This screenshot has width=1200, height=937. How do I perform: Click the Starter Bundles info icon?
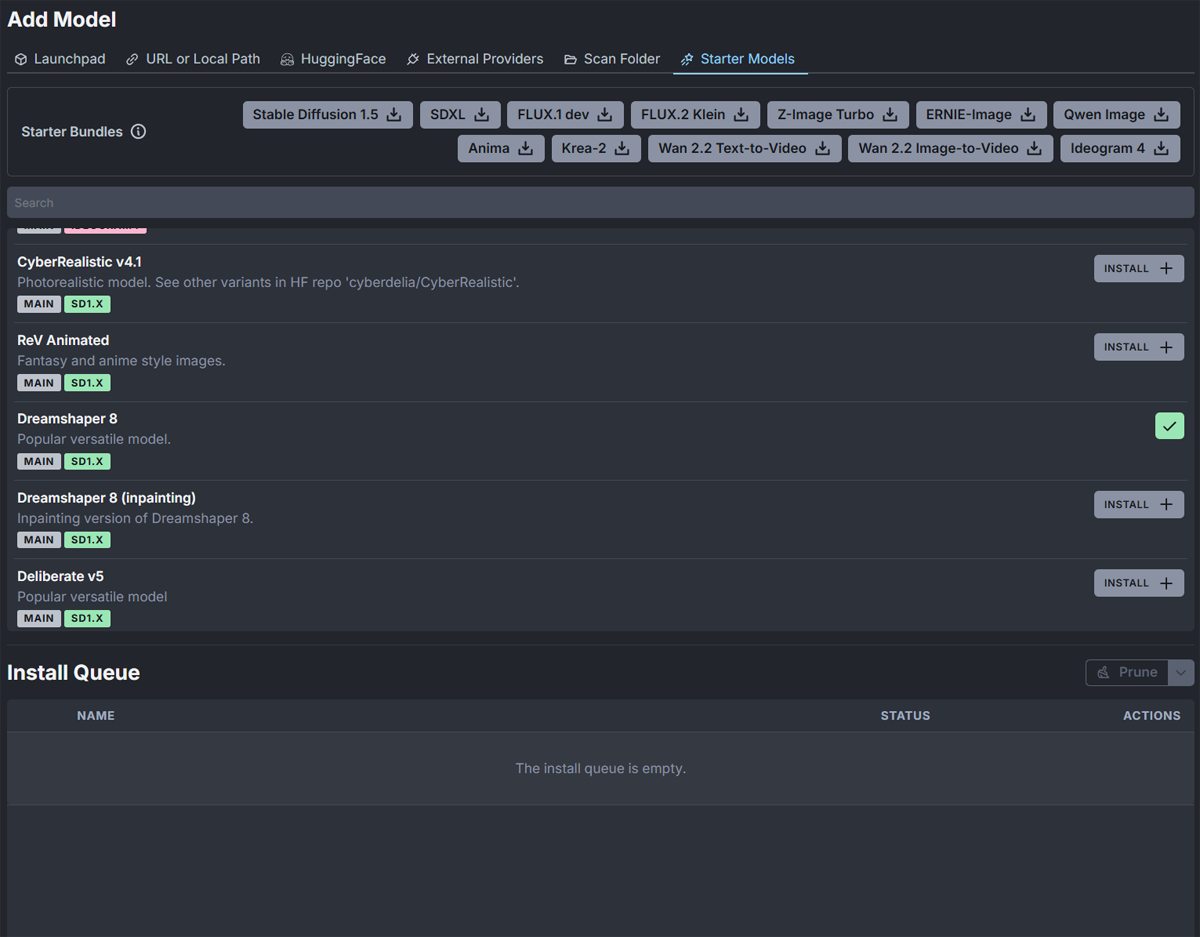tap(139, 132)
